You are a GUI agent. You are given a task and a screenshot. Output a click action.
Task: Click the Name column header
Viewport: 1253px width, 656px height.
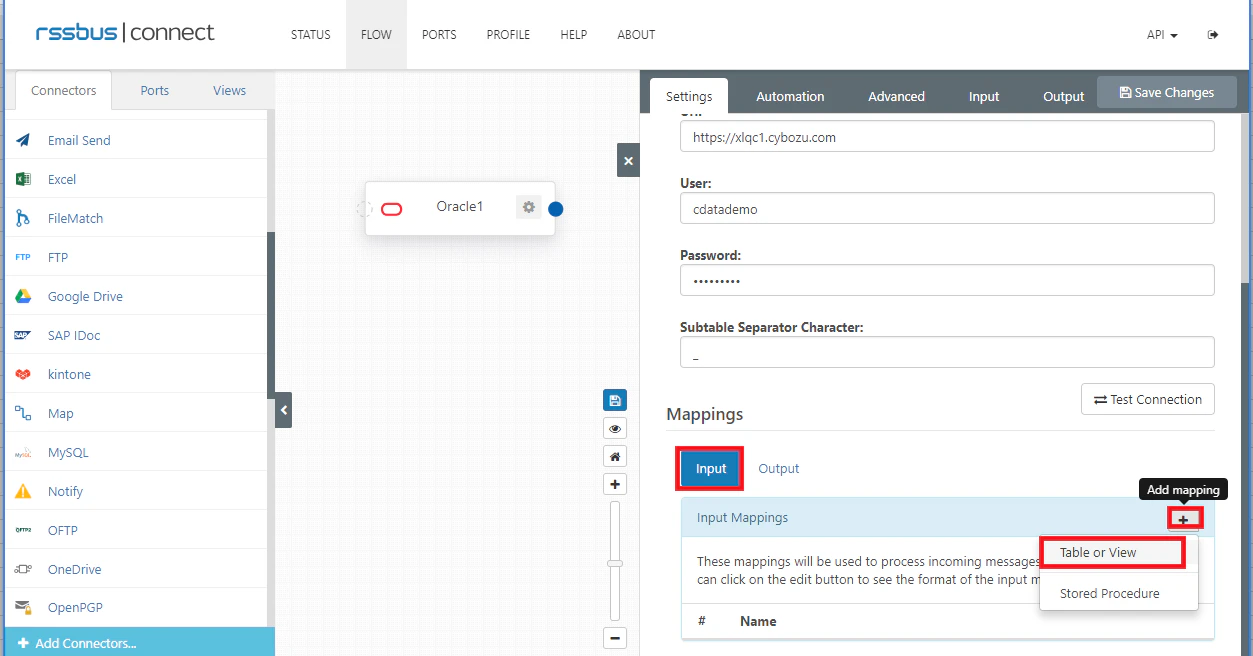758,621
